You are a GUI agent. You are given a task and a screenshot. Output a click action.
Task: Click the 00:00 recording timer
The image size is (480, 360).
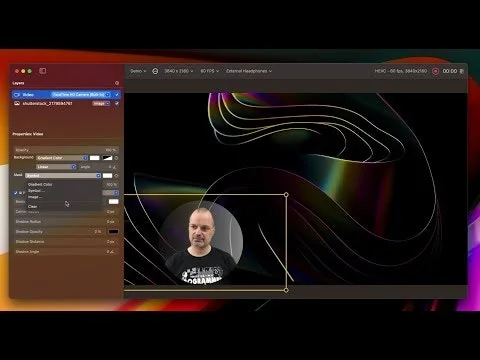[450, 71]
